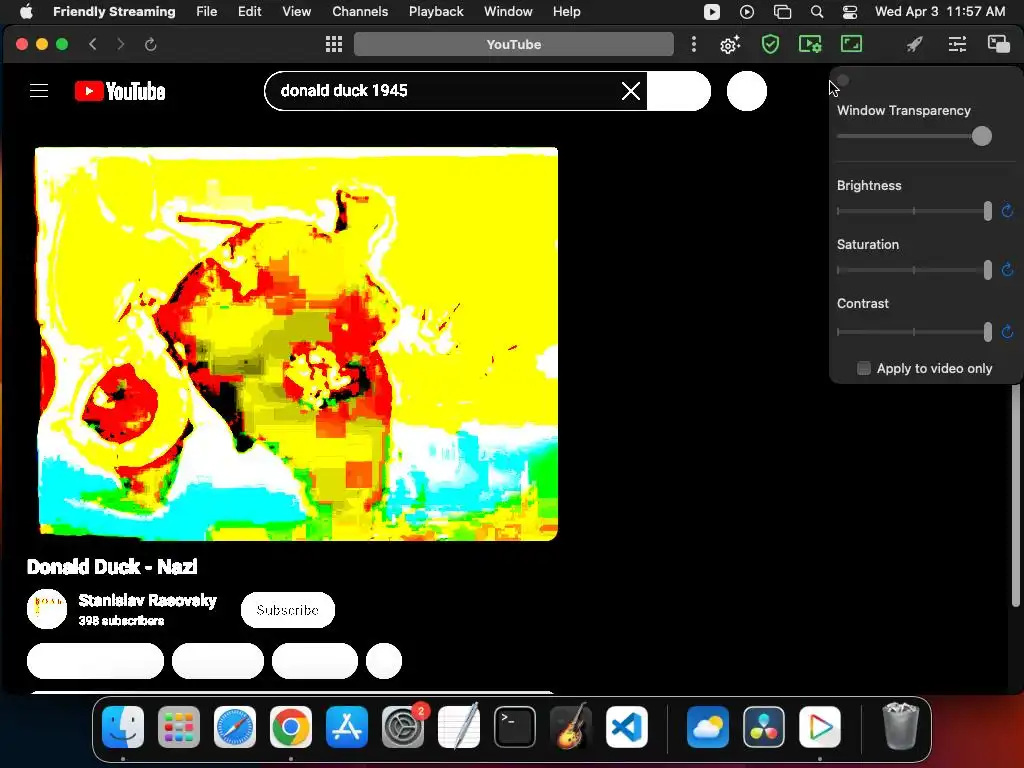Open Finder in the Dock
1024x768 pixels.
coord(123,726)
